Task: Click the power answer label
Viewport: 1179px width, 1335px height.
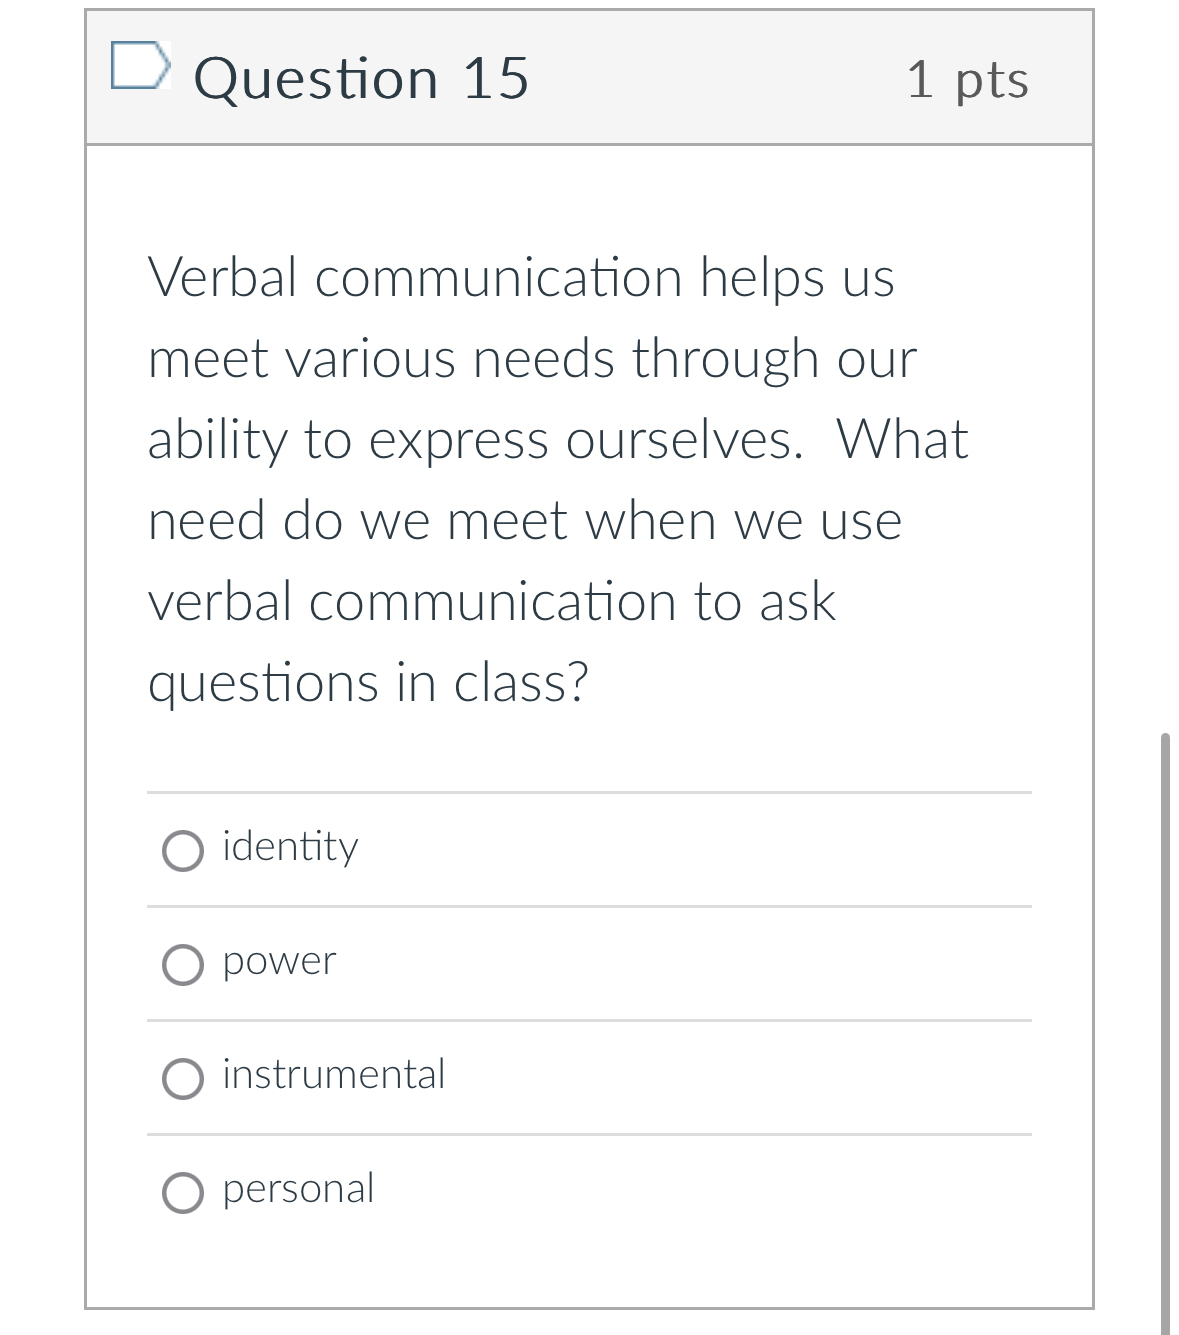Action: coord(278,961)
